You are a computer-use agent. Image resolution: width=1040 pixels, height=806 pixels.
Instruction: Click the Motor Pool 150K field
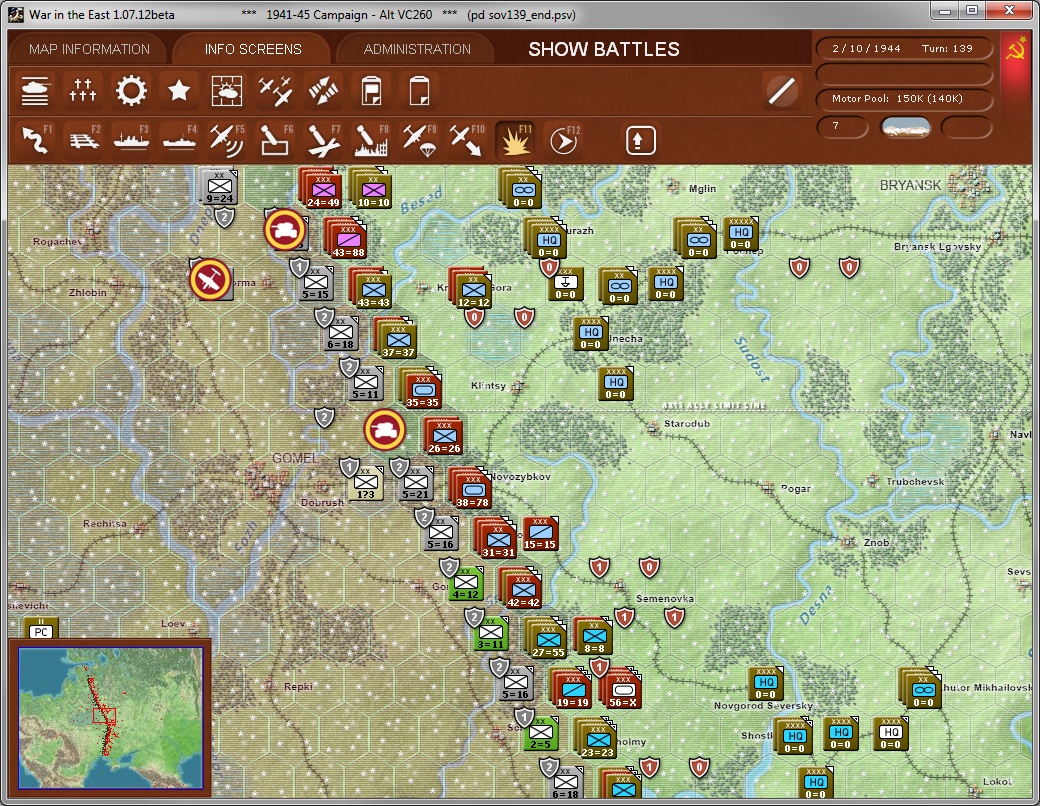[x=903, y=98]
